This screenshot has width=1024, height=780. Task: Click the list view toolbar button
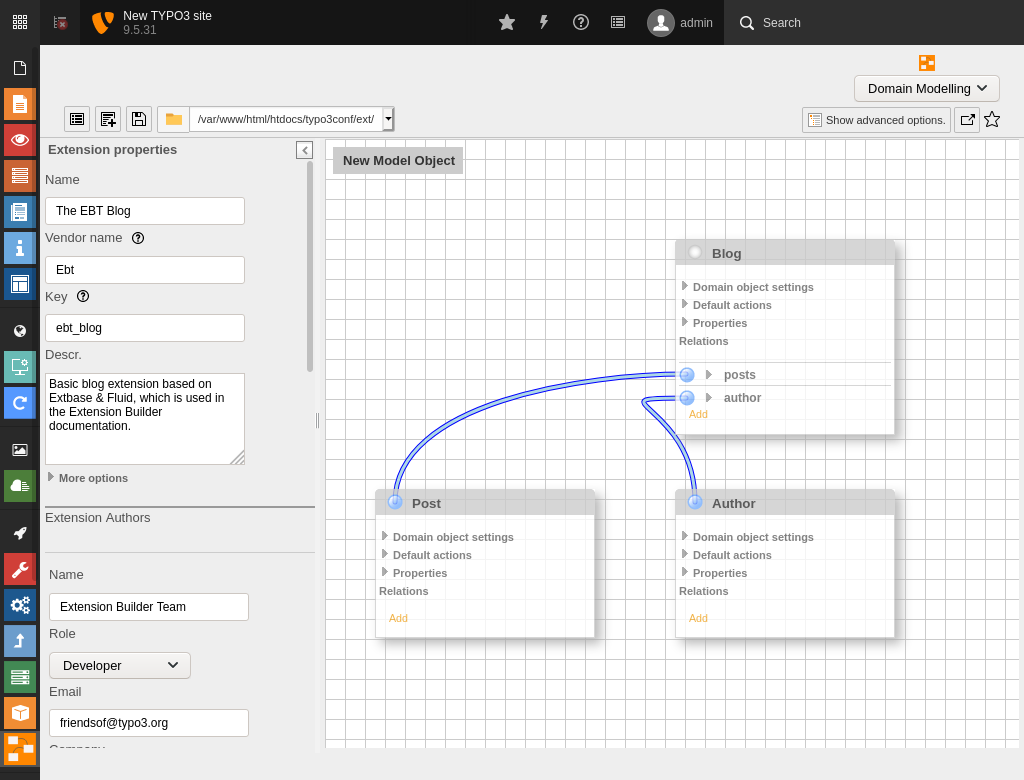(x=77, y=119)
